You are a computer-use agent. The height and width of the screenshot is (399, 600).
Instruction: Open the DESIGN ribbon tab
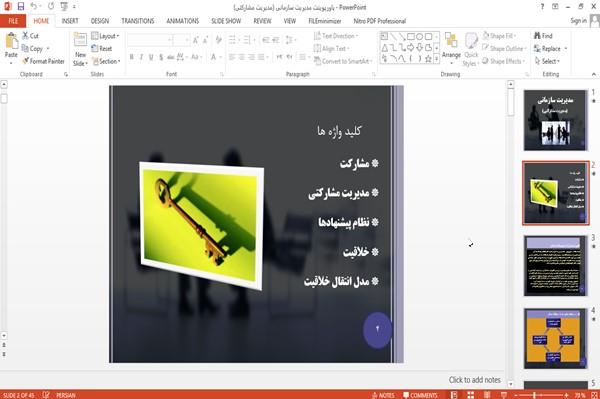coord(100,21)
